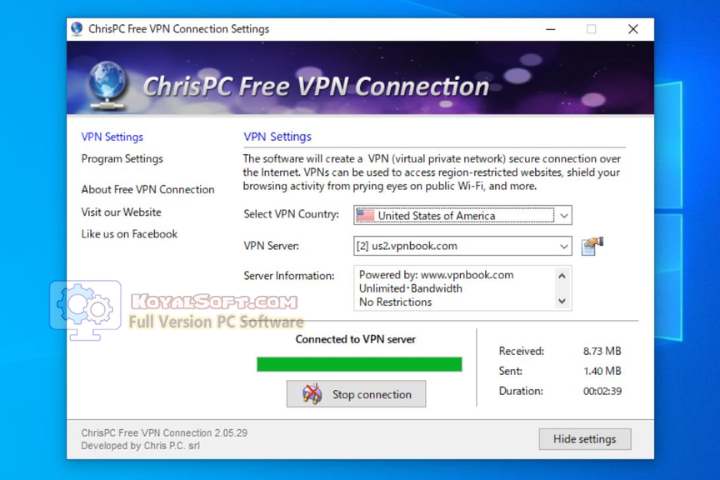Click the Received value 8.73 MB
The height and width of the screenshot is (480, 720).
pos(602,351)
